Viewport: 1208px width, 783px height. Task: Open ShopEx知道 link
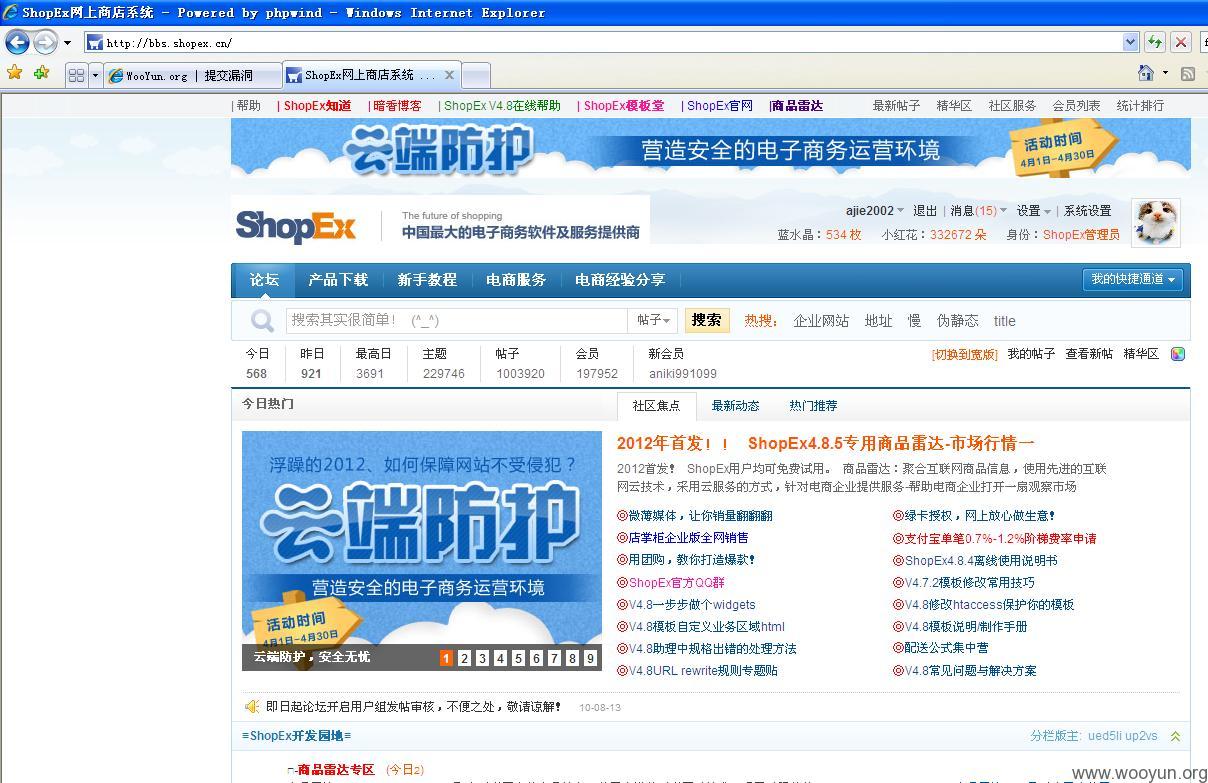point(317,105)
